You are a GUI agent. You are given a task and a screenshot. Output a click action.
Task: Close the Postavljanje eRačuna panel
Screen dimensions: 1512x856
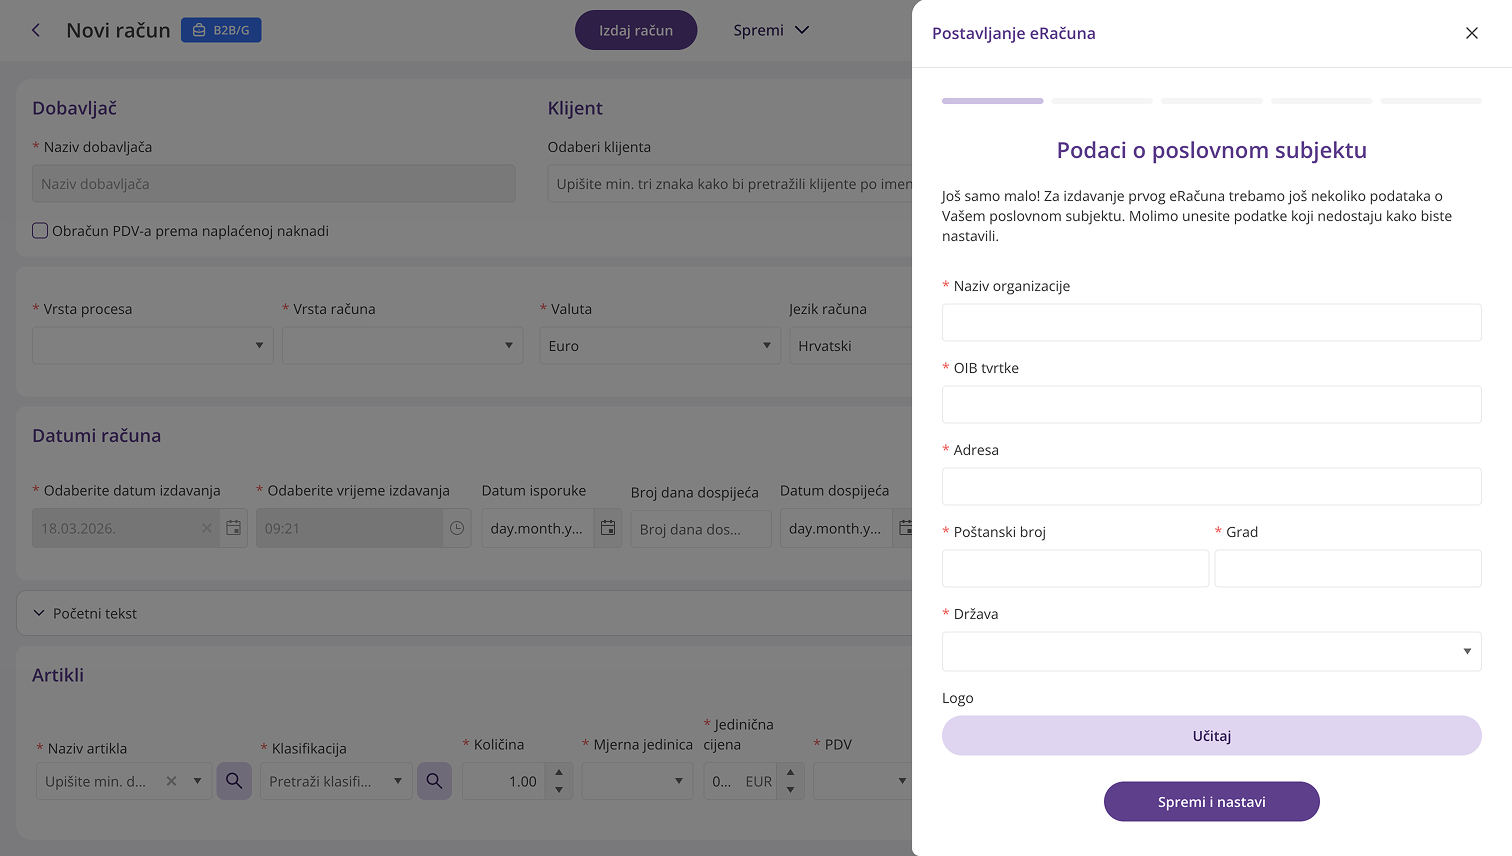point(1471,33)
